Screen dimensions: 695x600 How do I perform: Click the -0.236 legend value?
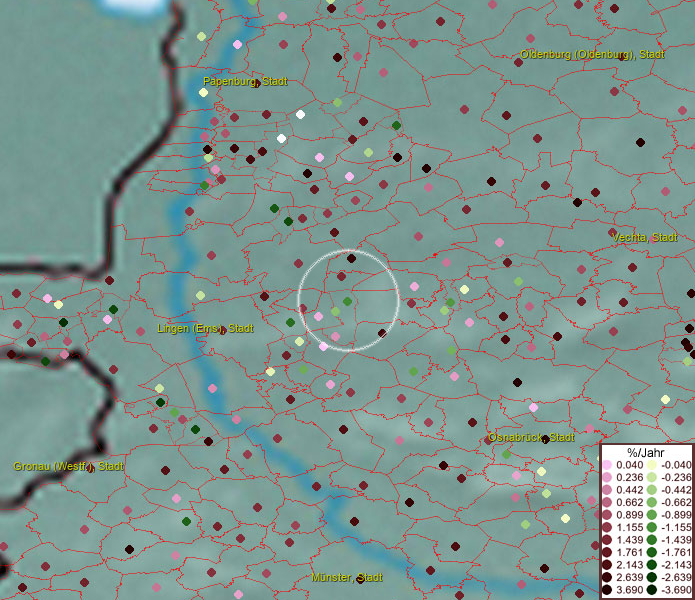pyautogui.click(x=676, y=477)
